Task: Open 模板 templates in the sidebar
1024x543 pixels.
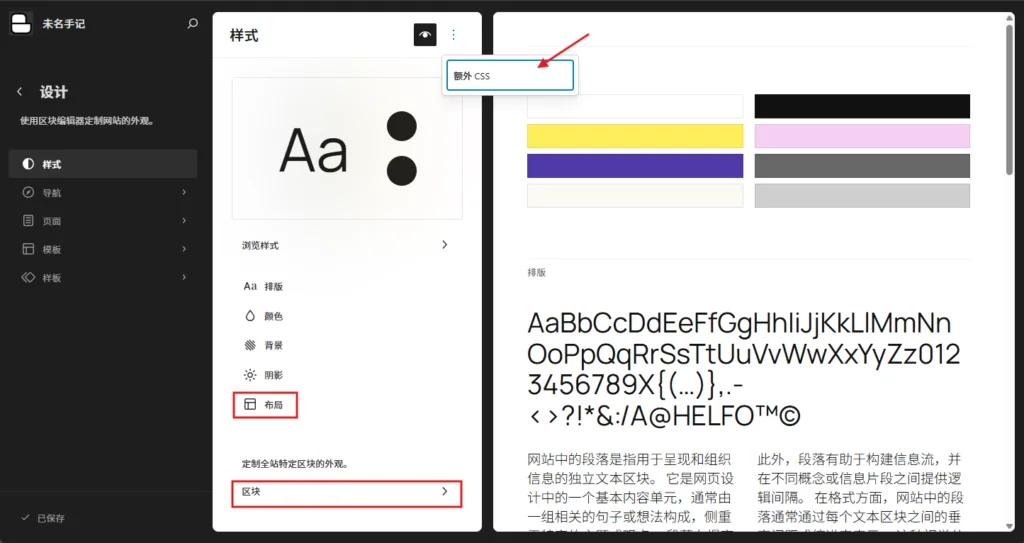Action: coord(103,249)
